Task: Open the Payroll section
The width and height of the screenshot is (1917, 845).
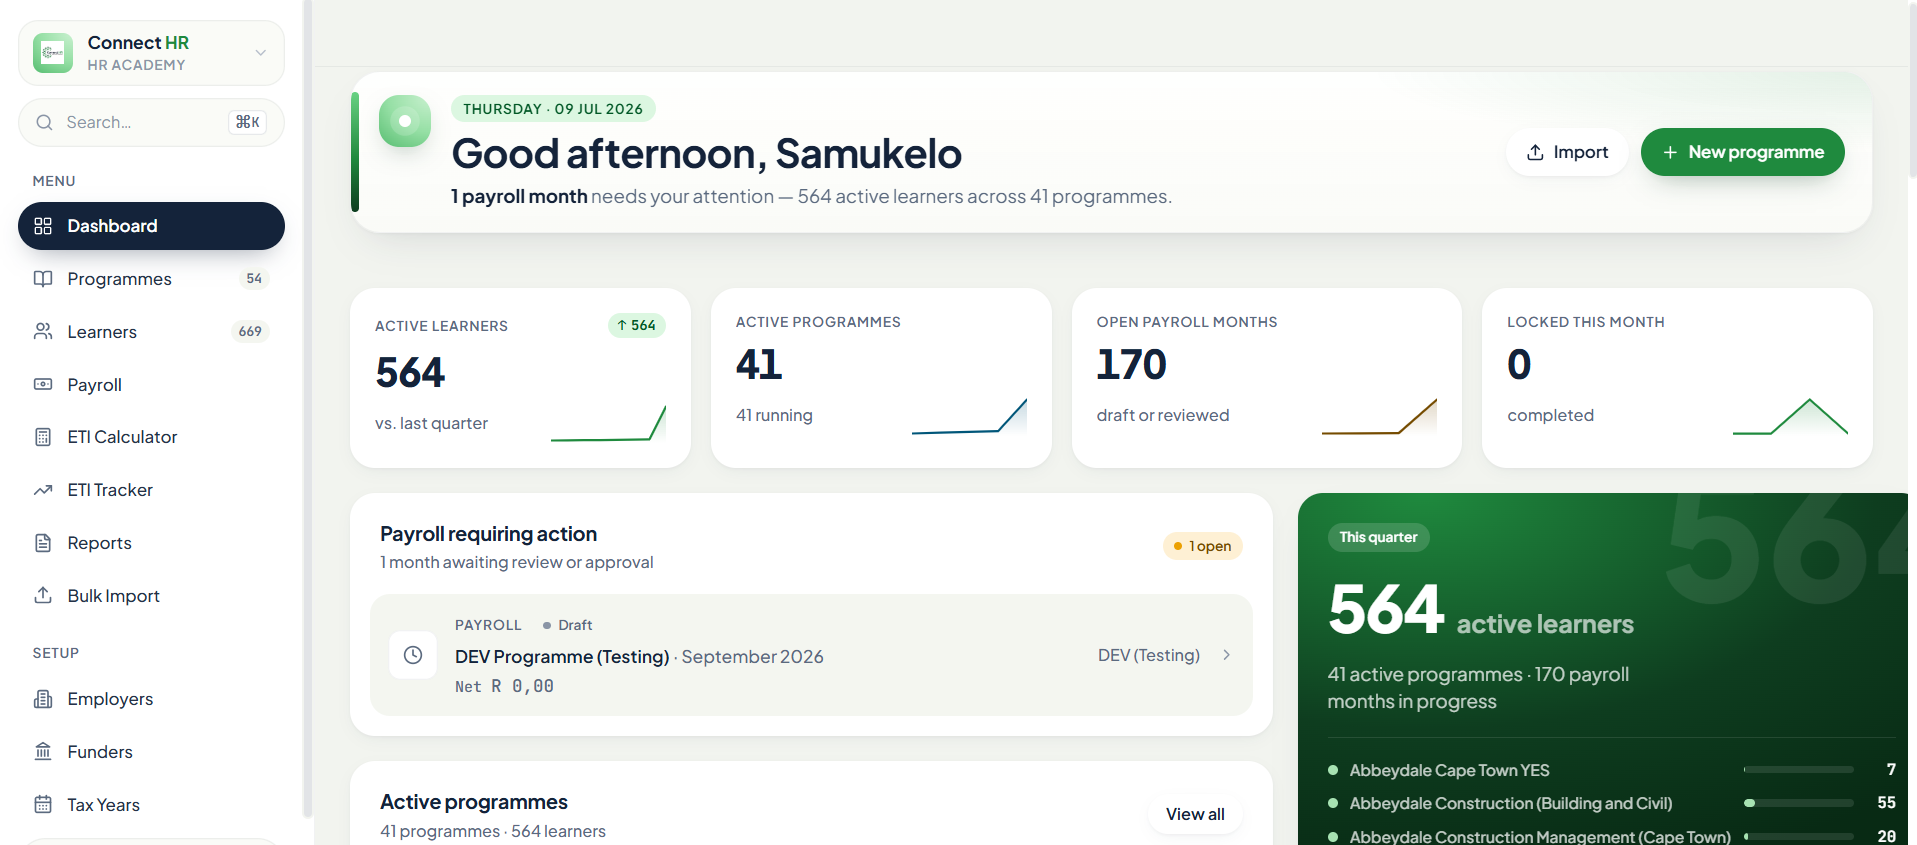Action: pyautogui.click(x=151, y=385)
